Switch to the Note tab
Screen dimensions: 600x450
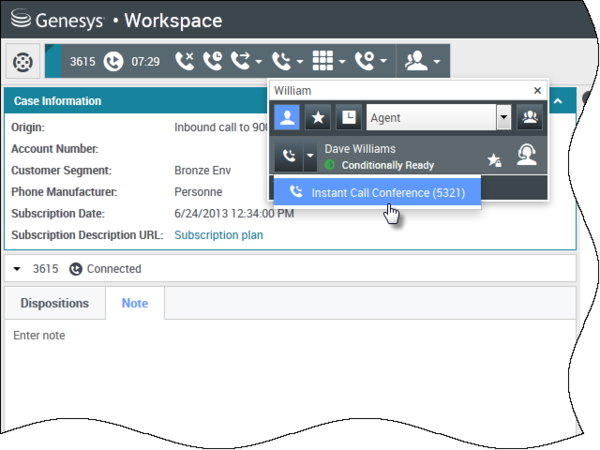click(x=134, y=304)
